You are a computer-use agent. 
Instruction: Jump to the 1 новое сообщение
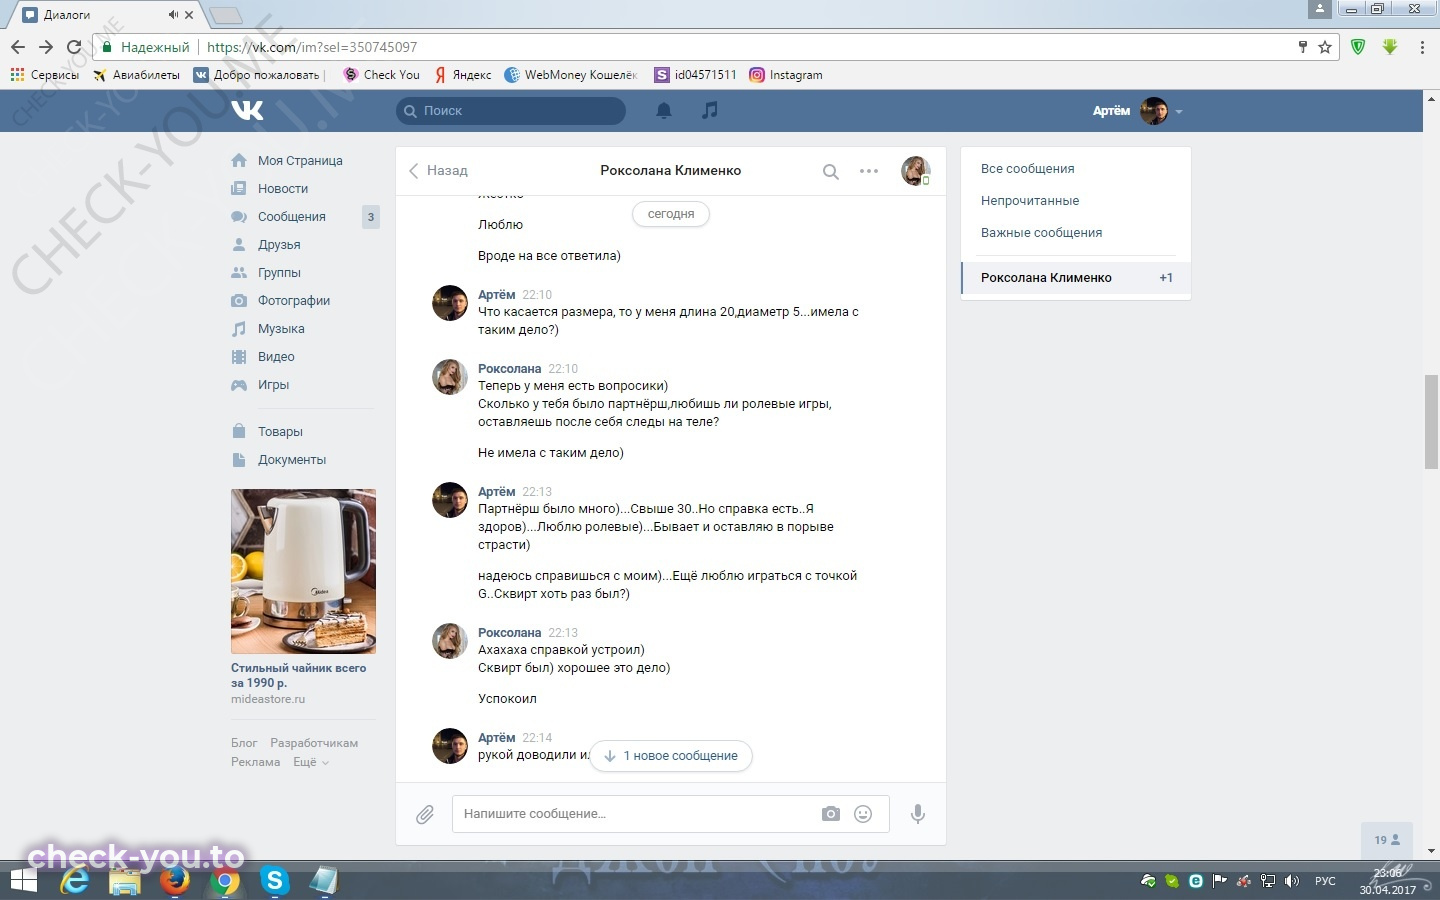671,756
